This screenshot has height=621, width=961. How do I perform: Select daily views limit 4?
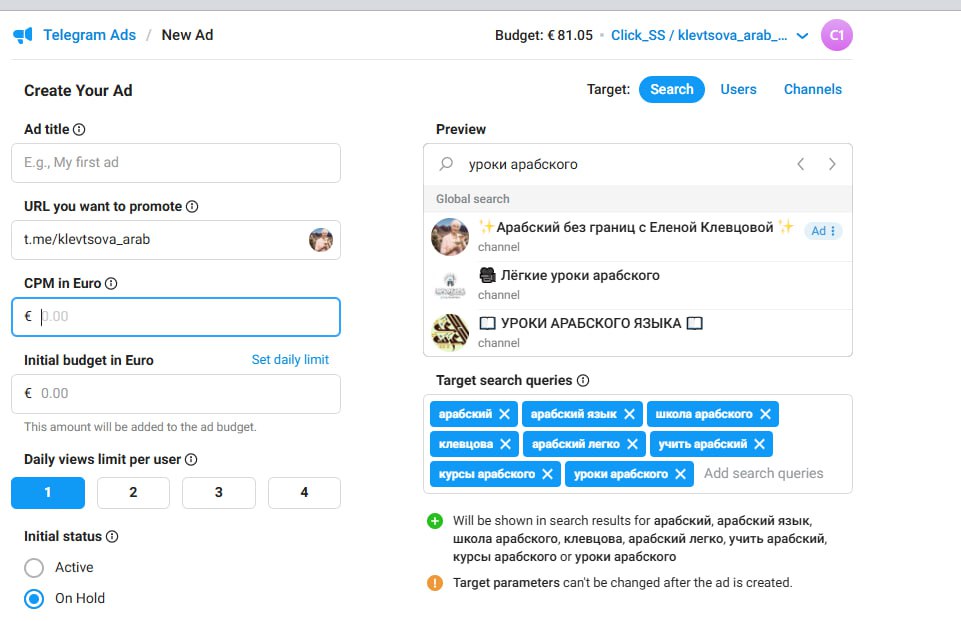(x=304, y=493)
